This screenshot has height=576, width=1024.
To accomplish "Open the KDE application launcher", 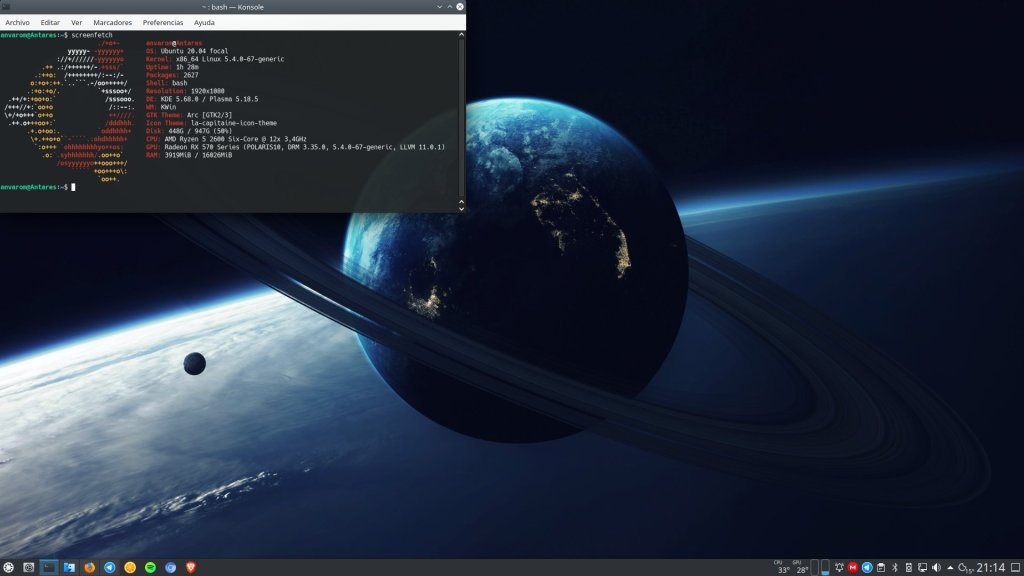I will pyautogui.click(x=9, y=567).
